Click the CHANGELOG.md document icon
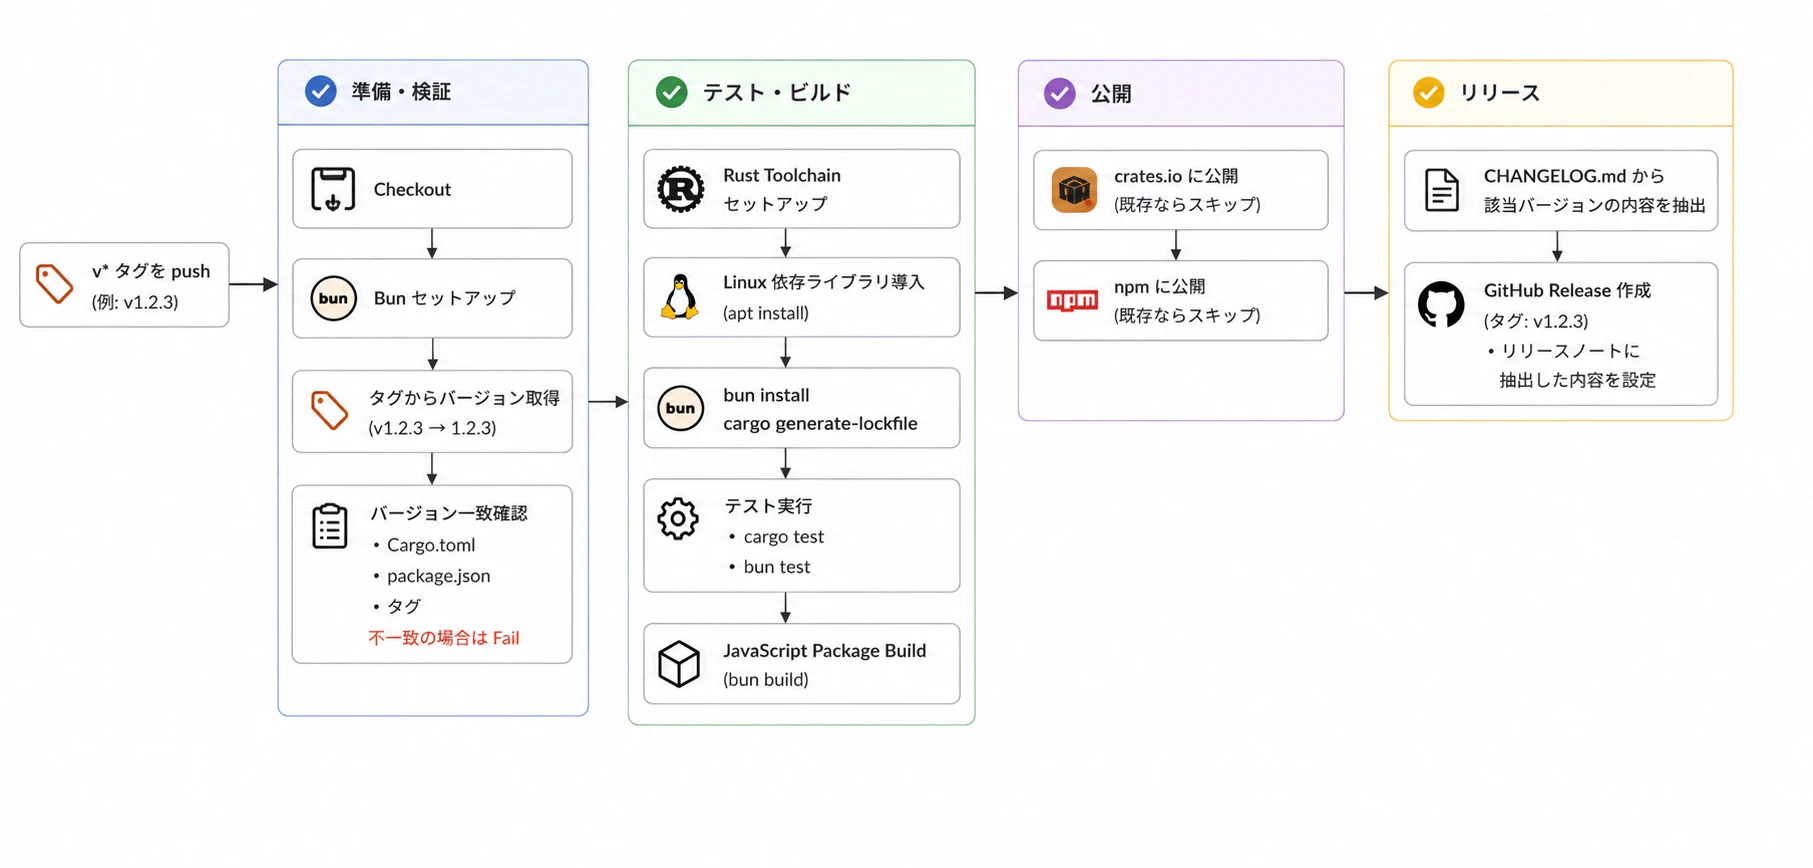1813x868 pixels. pyautogui.click(x=1441, y=190)
